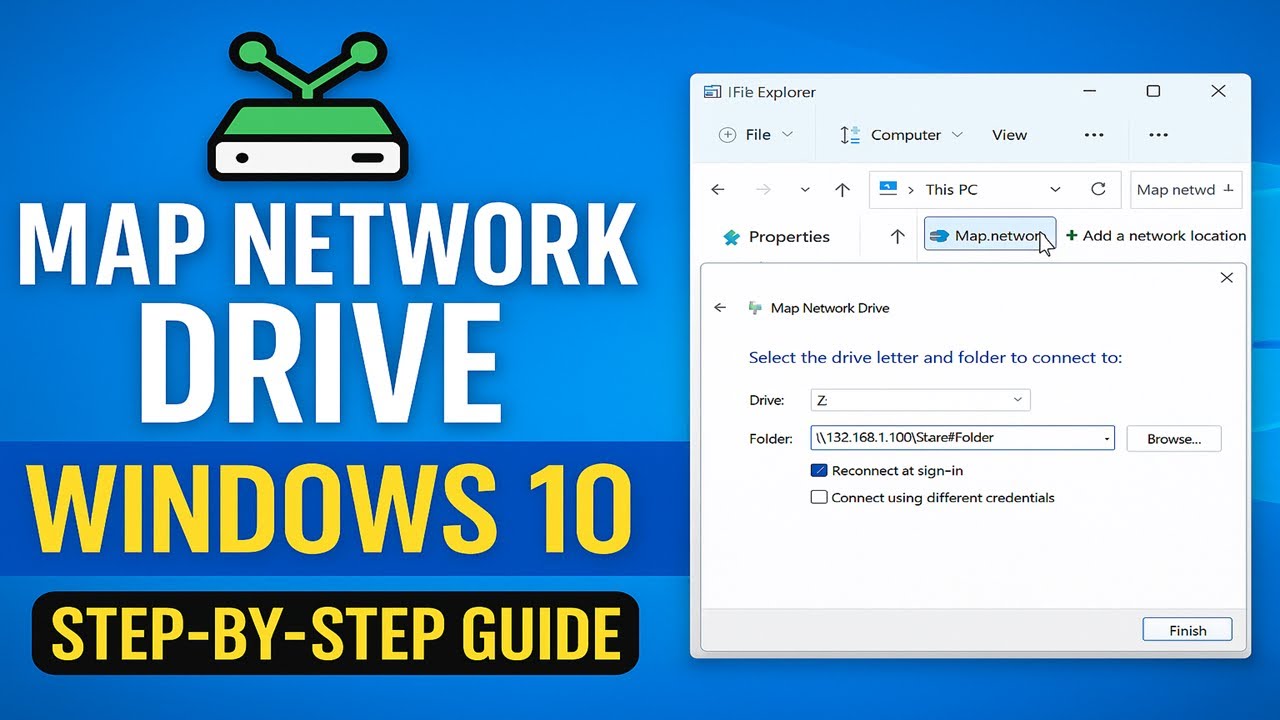1280x720 pixels.
Task: Close the Map Network Drive dialog
Action: (x=1227, y=278)
